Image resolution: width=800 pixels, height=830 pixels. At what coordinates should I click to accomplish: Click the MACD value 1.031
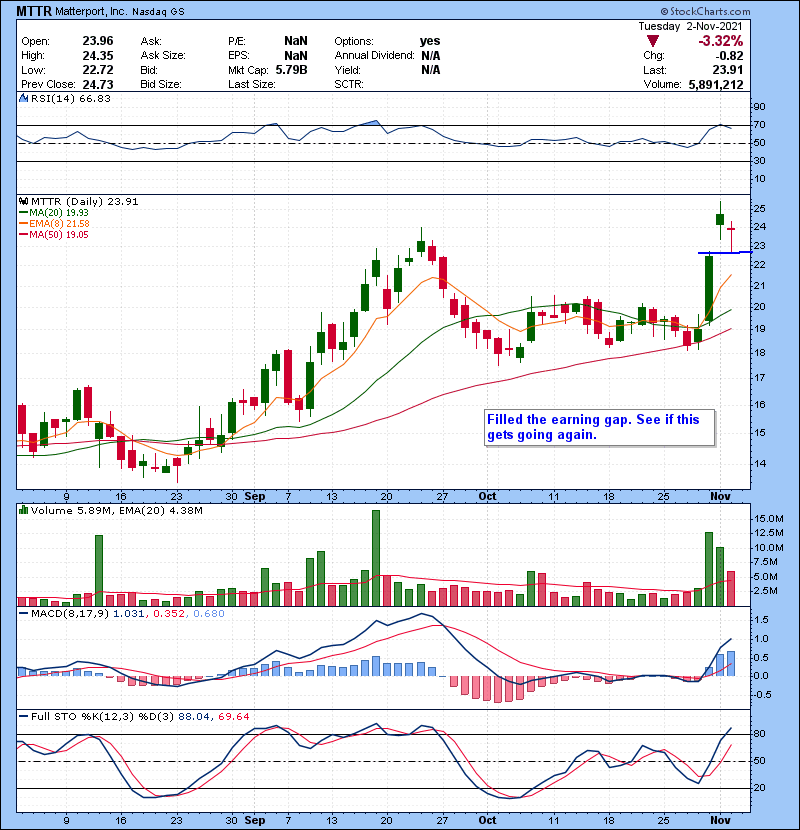tap(128, 614)
